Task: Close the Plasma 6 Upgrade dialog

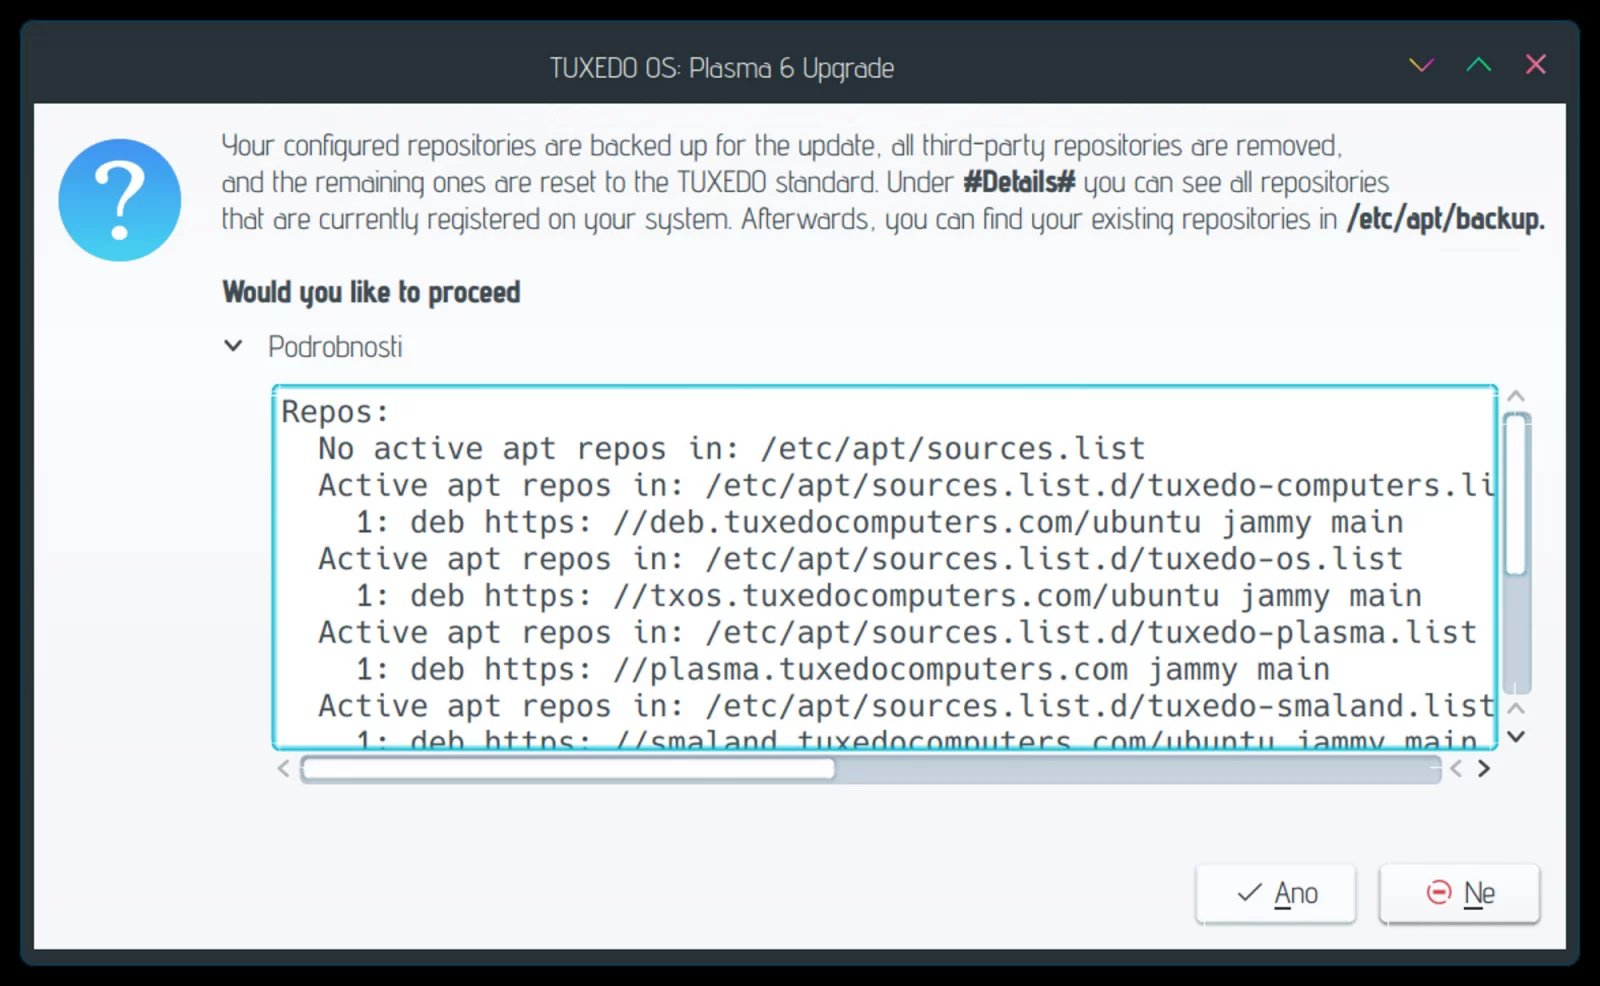Action: tap(1536, 65)
